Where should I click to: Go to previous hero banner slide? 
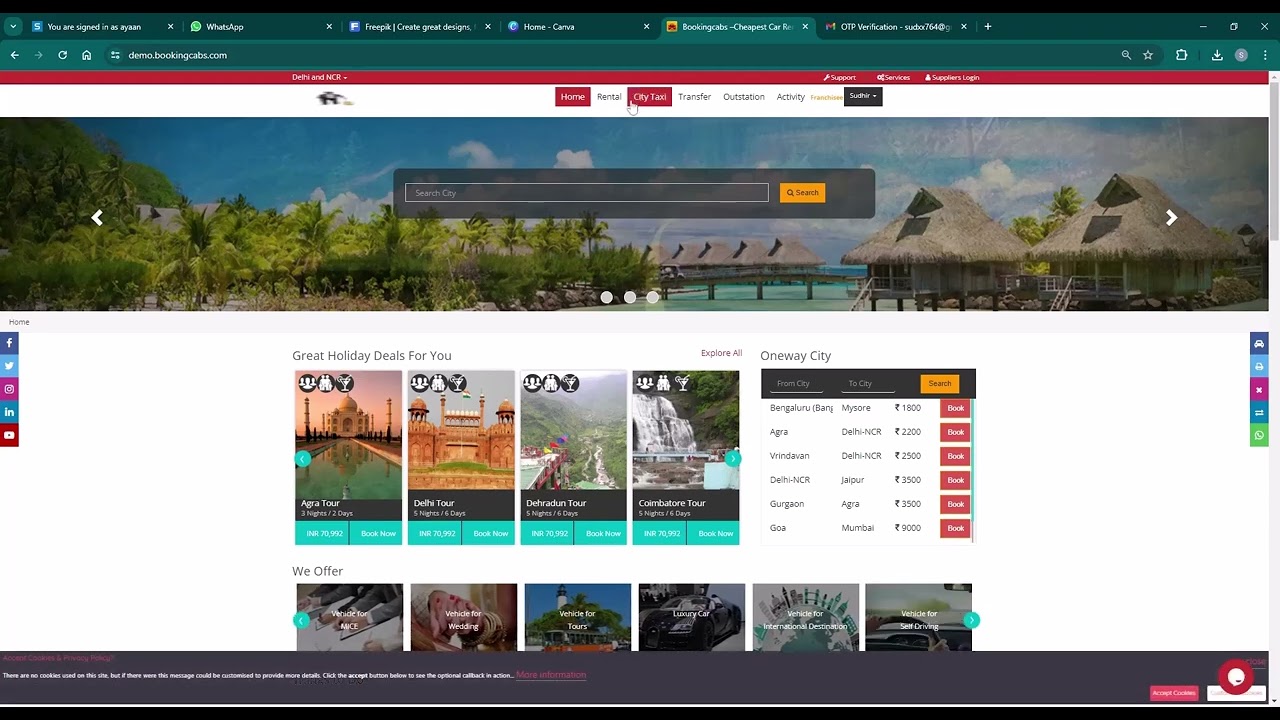pyautogui.click(x=97, y=217)
